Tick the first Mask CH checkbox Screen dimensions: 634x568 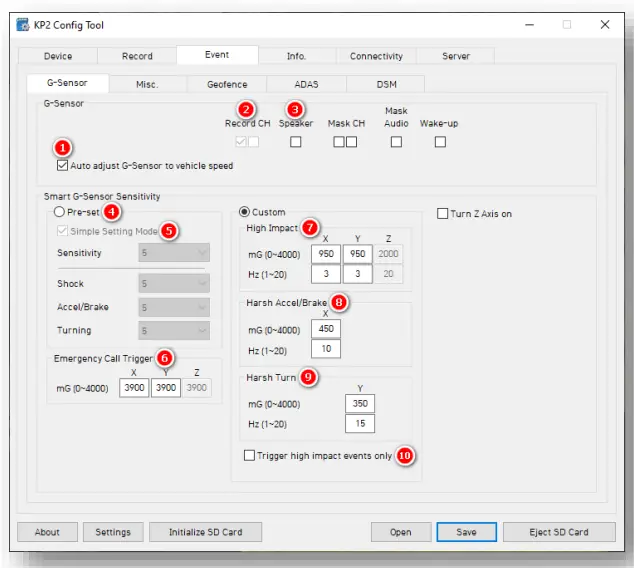tap(339, 142)
